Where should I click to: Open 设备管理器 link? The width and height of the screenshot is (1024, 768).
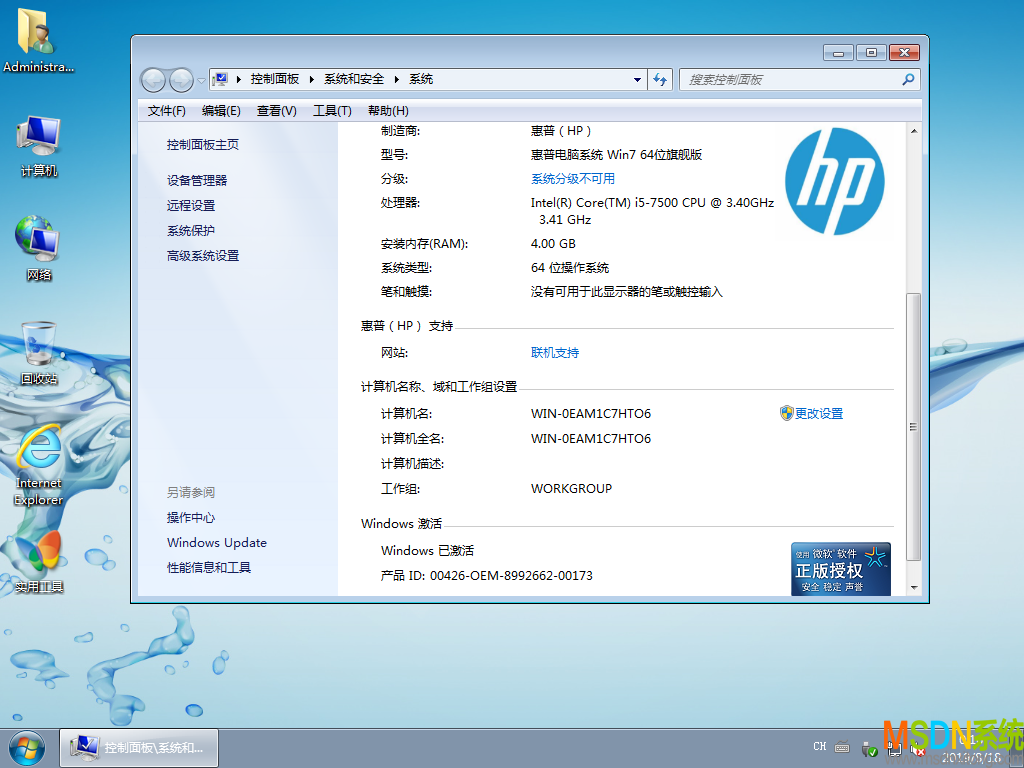197,180
